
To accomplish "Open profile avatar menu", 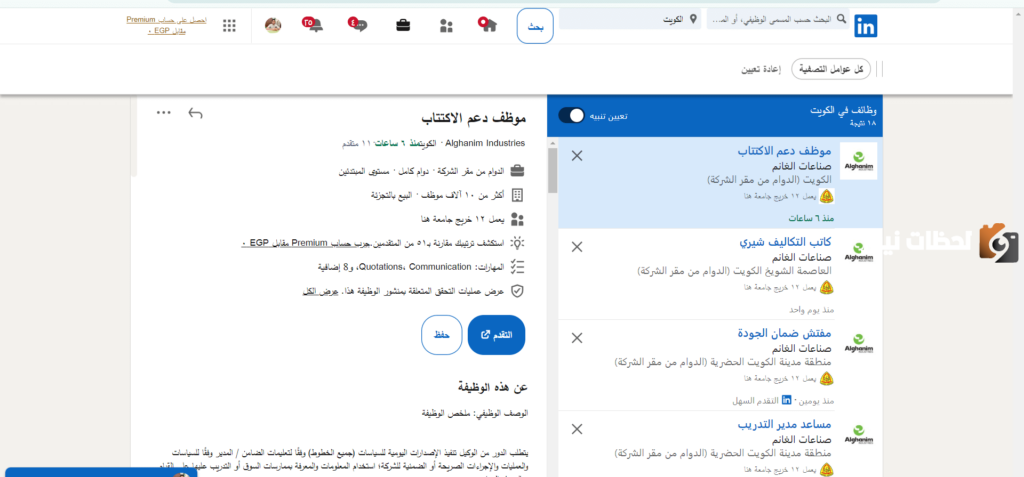I will point(273,25).
